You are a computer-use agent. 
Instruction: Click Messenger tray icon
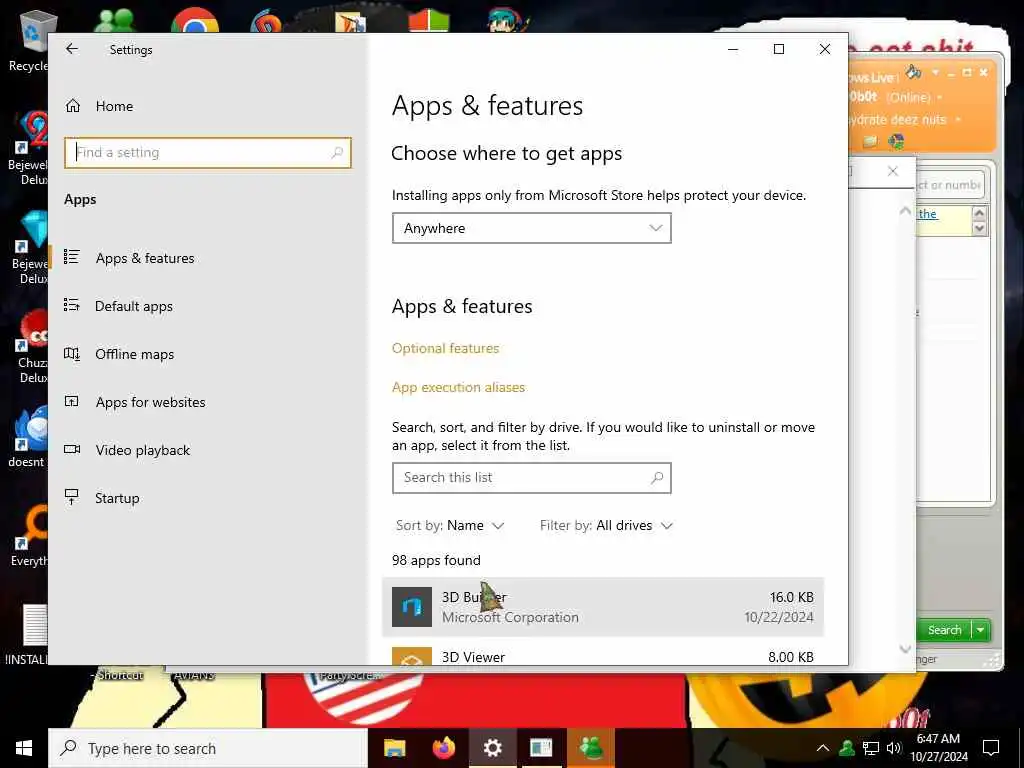pyautogui.click(x=847, y=748)
